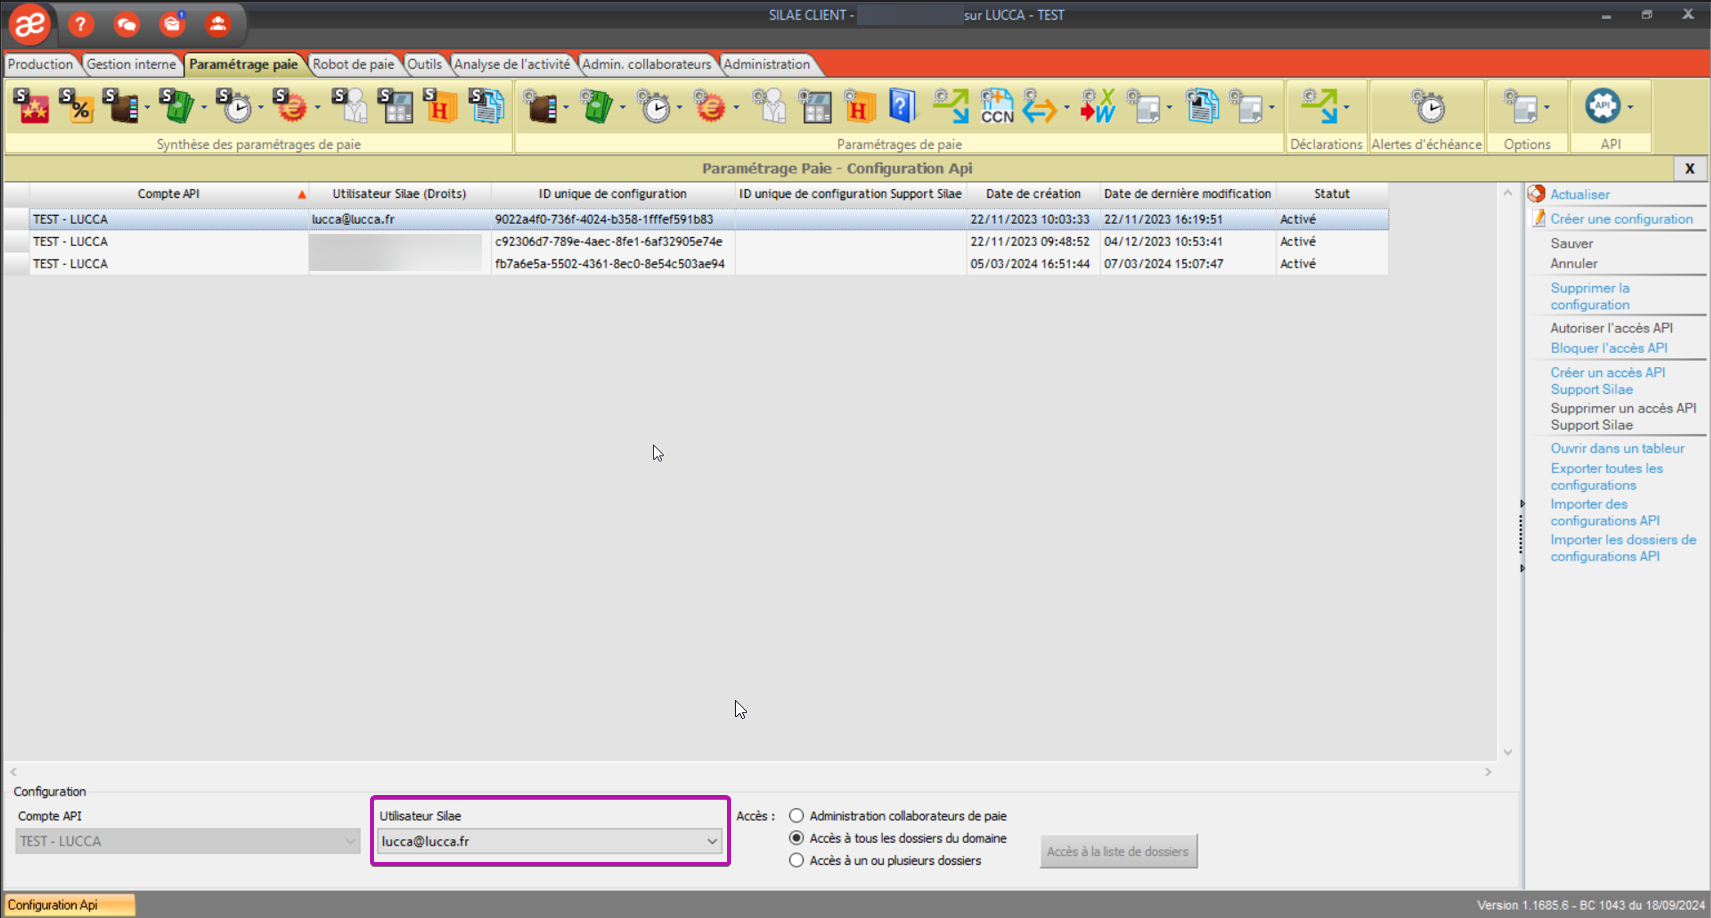Click Supprimer la configuration link
This screenshot has width=1711, height=918.
(x=1590, y=296)
